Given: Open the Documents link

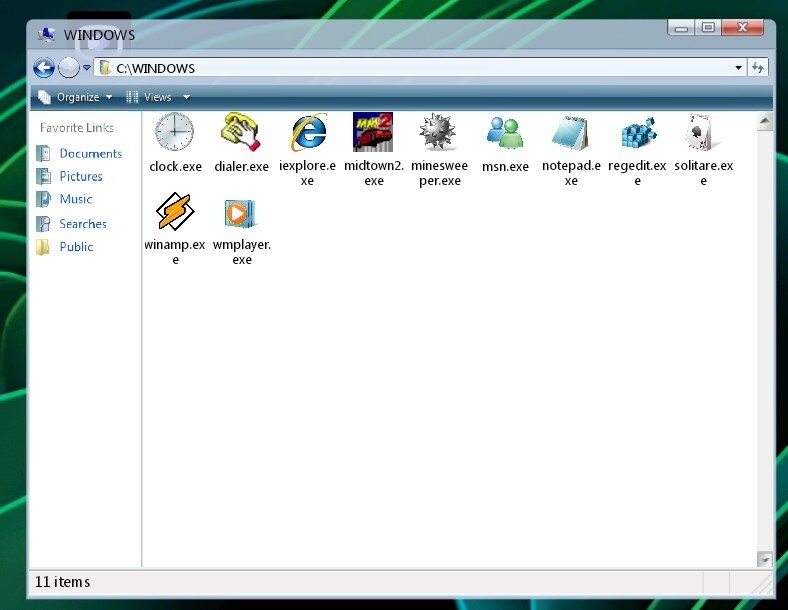Looking at the screenshot, I should 90,153.
